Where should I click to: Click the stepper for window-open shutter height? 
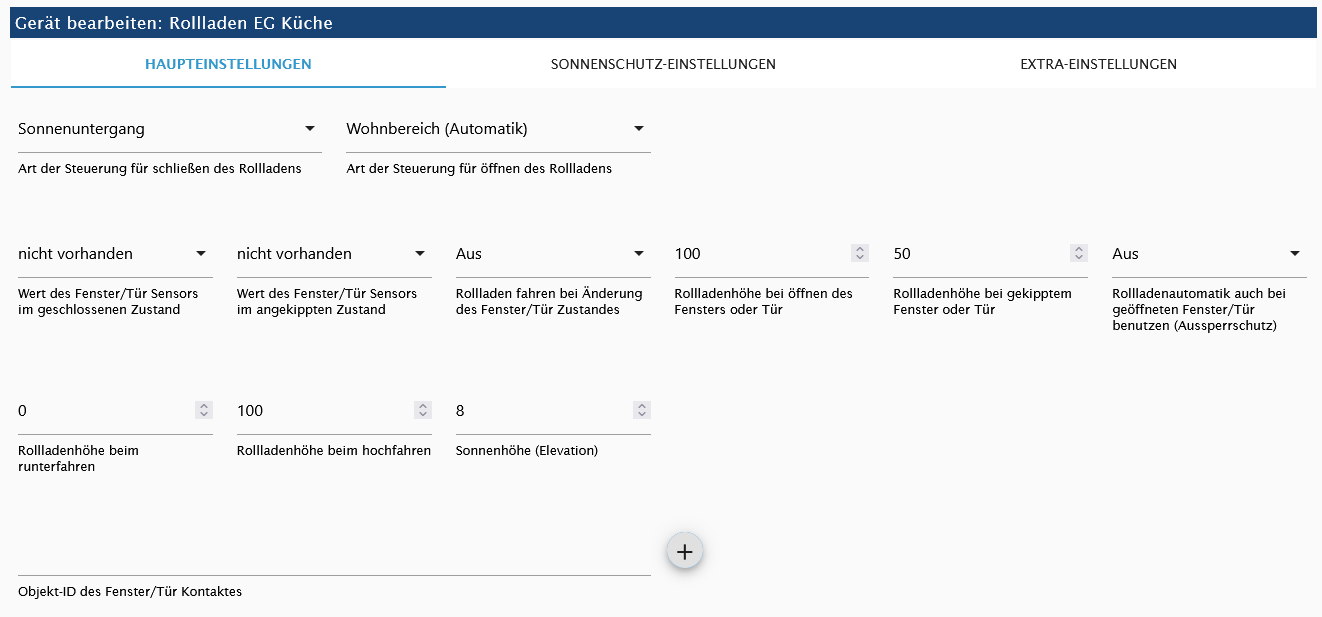click(x=860, y=254)
